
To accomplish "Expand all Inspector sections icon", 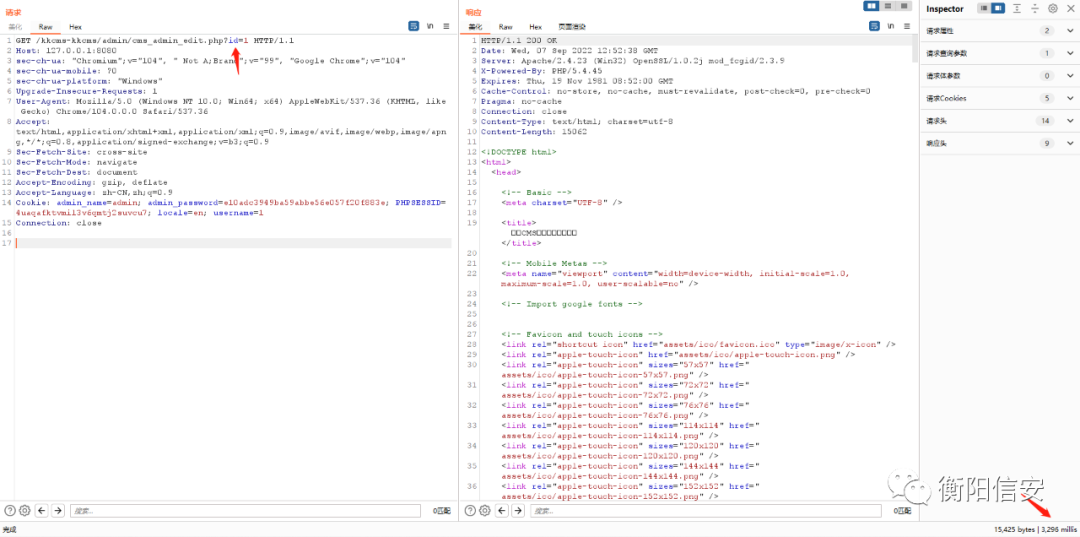I will [1017, 8].
